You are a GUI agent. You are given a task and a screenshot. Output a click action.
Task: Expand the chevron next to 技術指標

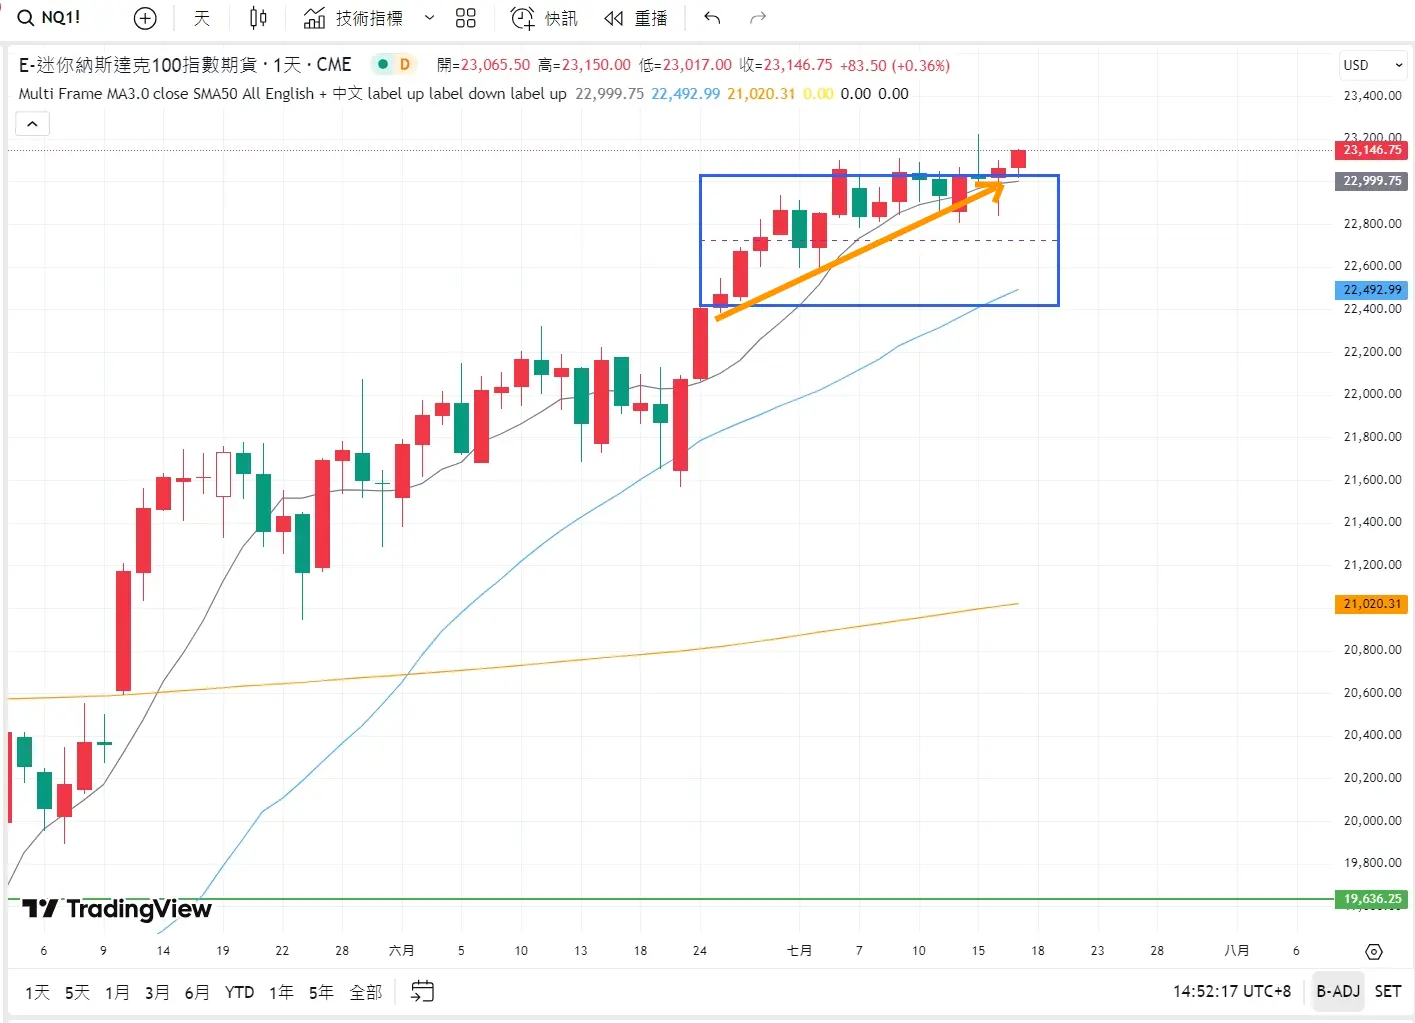point(429,18)
